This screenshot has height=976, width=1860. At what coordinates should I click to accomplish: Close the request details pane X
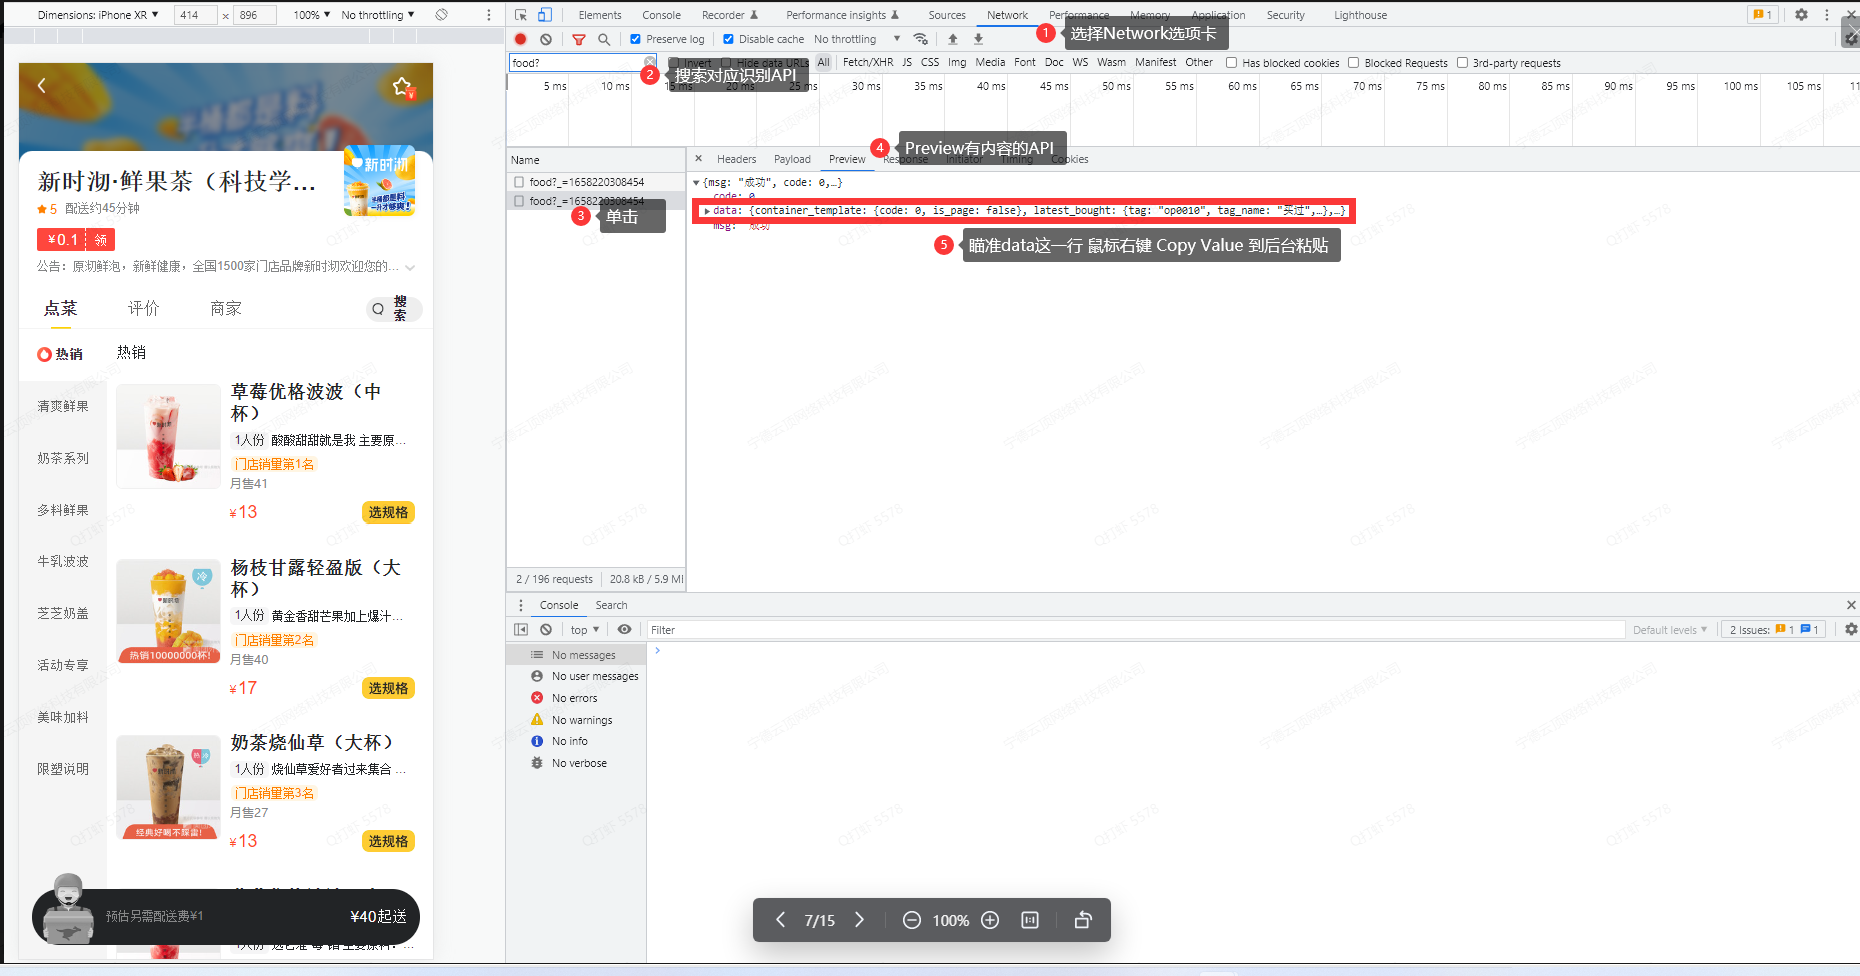click(698, 158)
